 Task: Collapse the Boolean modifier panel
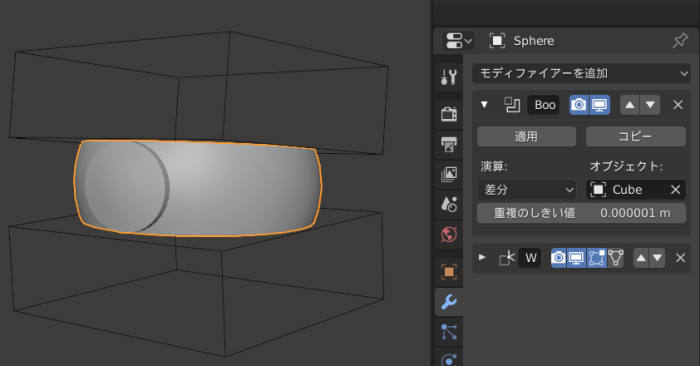tap(484, 105)
